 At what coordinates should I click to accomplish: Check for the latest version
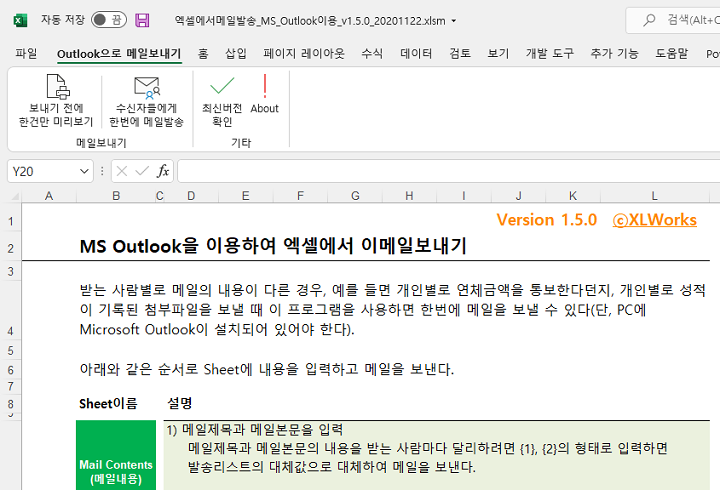[222, 100]
